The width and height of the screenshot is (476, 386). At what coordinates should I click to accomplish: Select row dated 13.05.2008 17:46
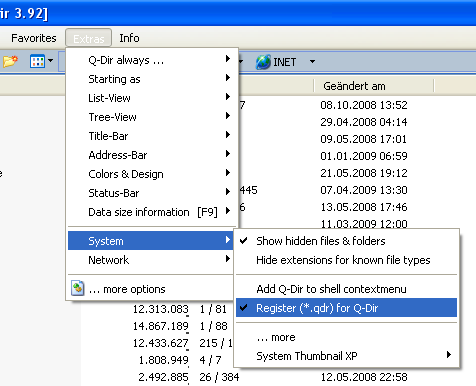click(364, 207)
